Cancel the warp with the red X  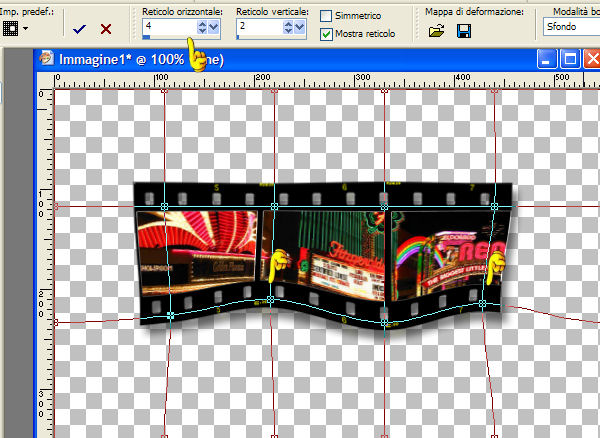[106, 29]
